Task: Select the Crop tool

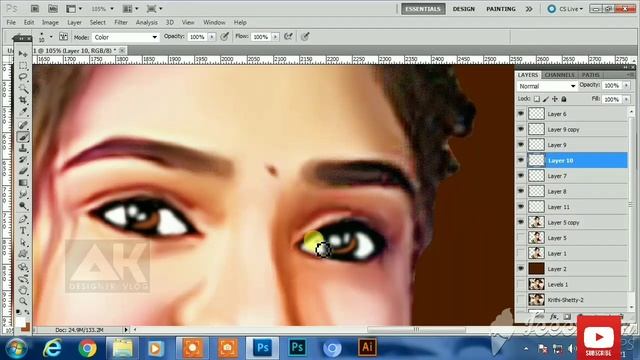Action: [x=23, y=100]
